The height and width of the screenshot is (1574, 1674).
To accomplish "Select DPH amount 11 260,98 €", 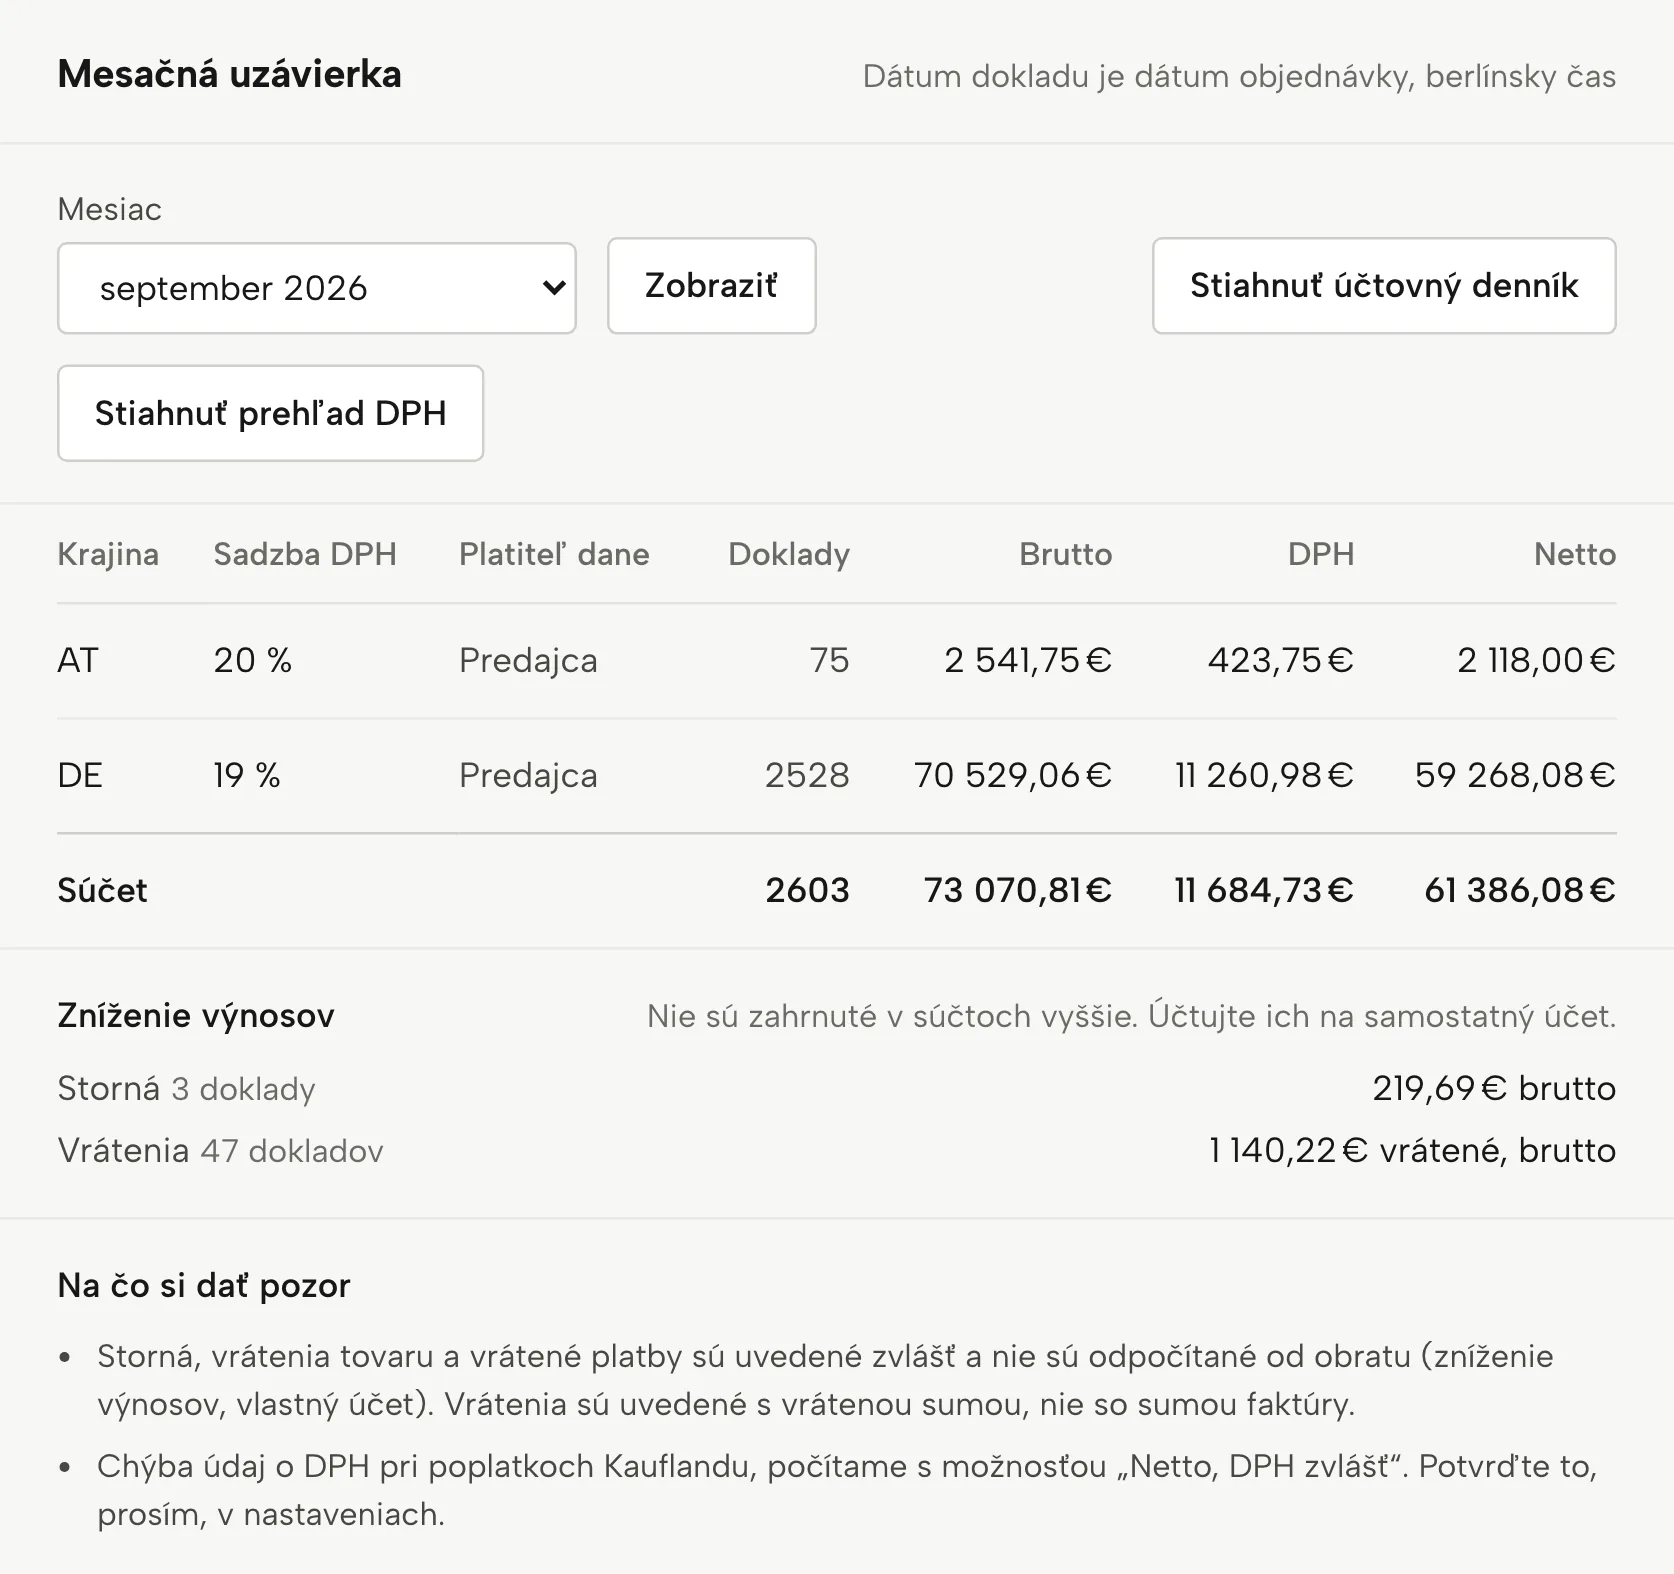I will click(1264, 775).
